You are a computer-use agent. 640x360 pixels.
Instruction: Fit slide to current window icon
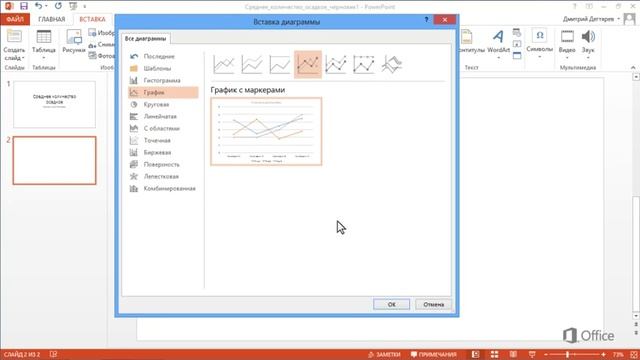click(634, 354)
